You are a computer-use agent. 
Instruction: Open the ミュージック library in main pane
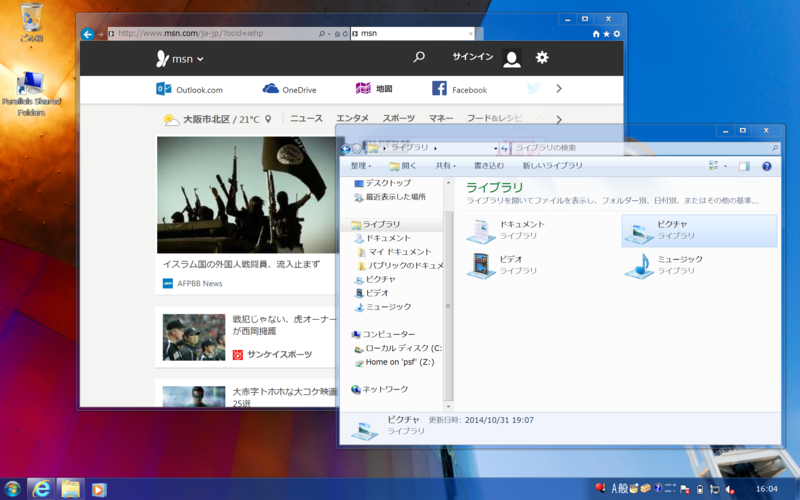pos(663,265)
